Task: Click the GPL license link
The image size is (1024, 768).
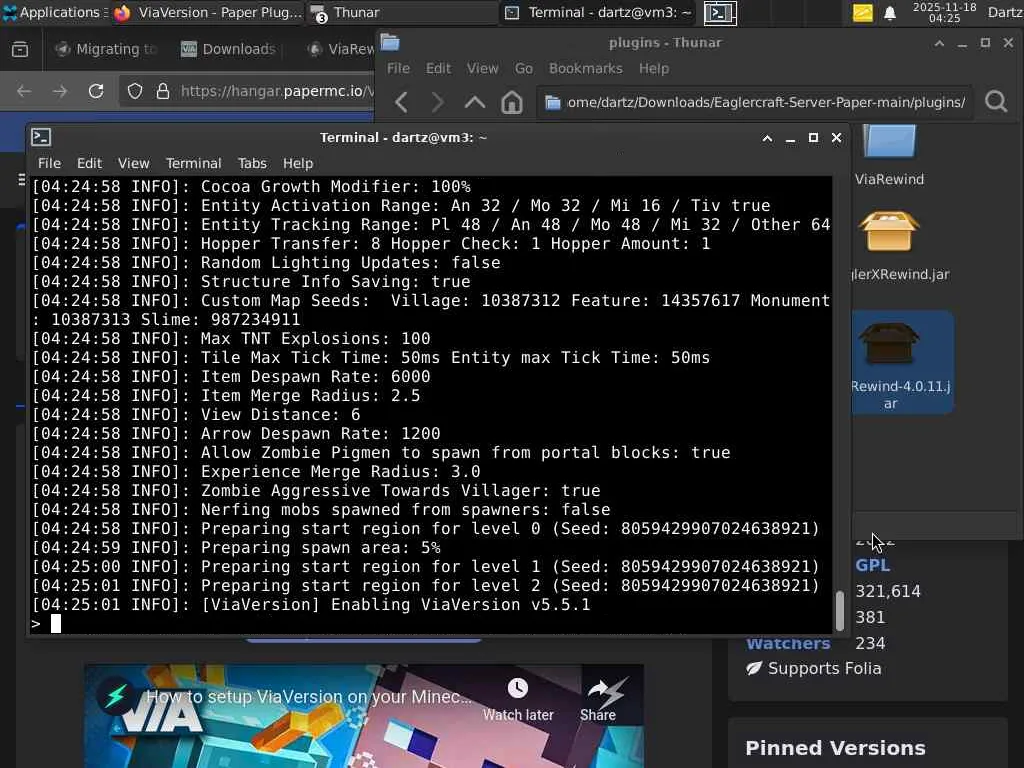Action: pos(872,566)
